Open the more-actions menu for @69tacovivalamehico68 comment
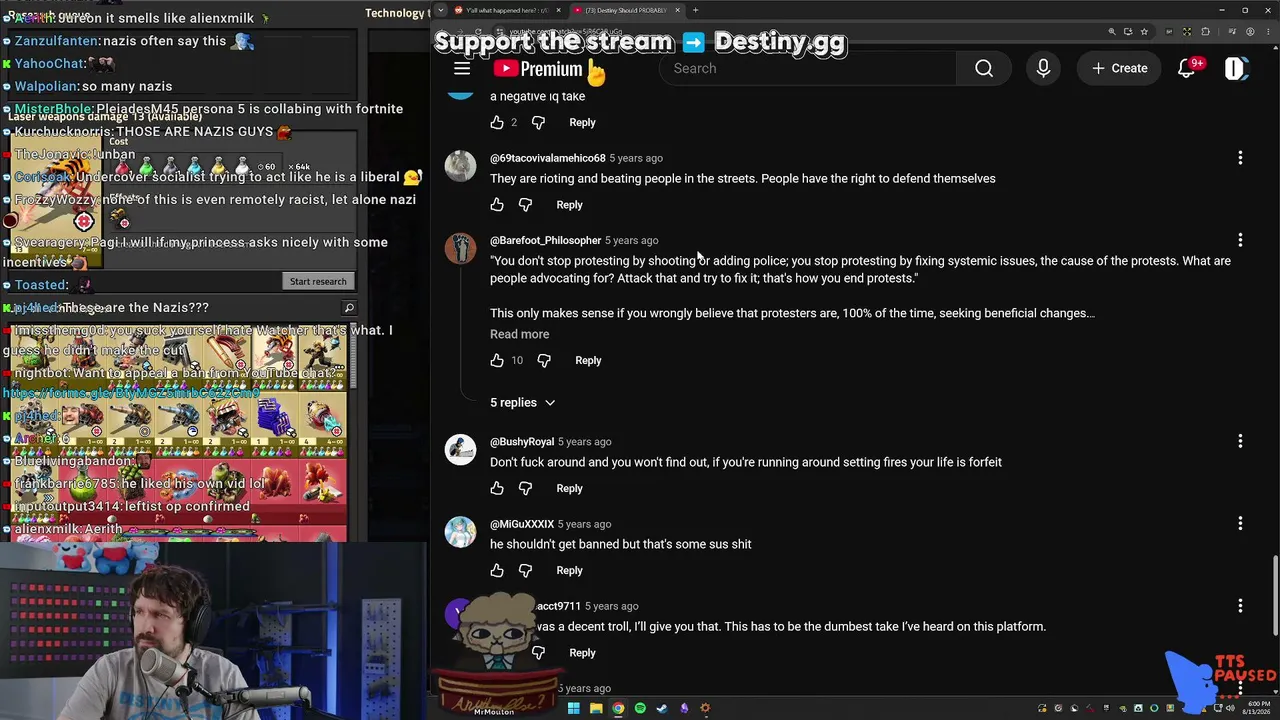This screenshot has height=720, width=1280. tap(1240, 158)
